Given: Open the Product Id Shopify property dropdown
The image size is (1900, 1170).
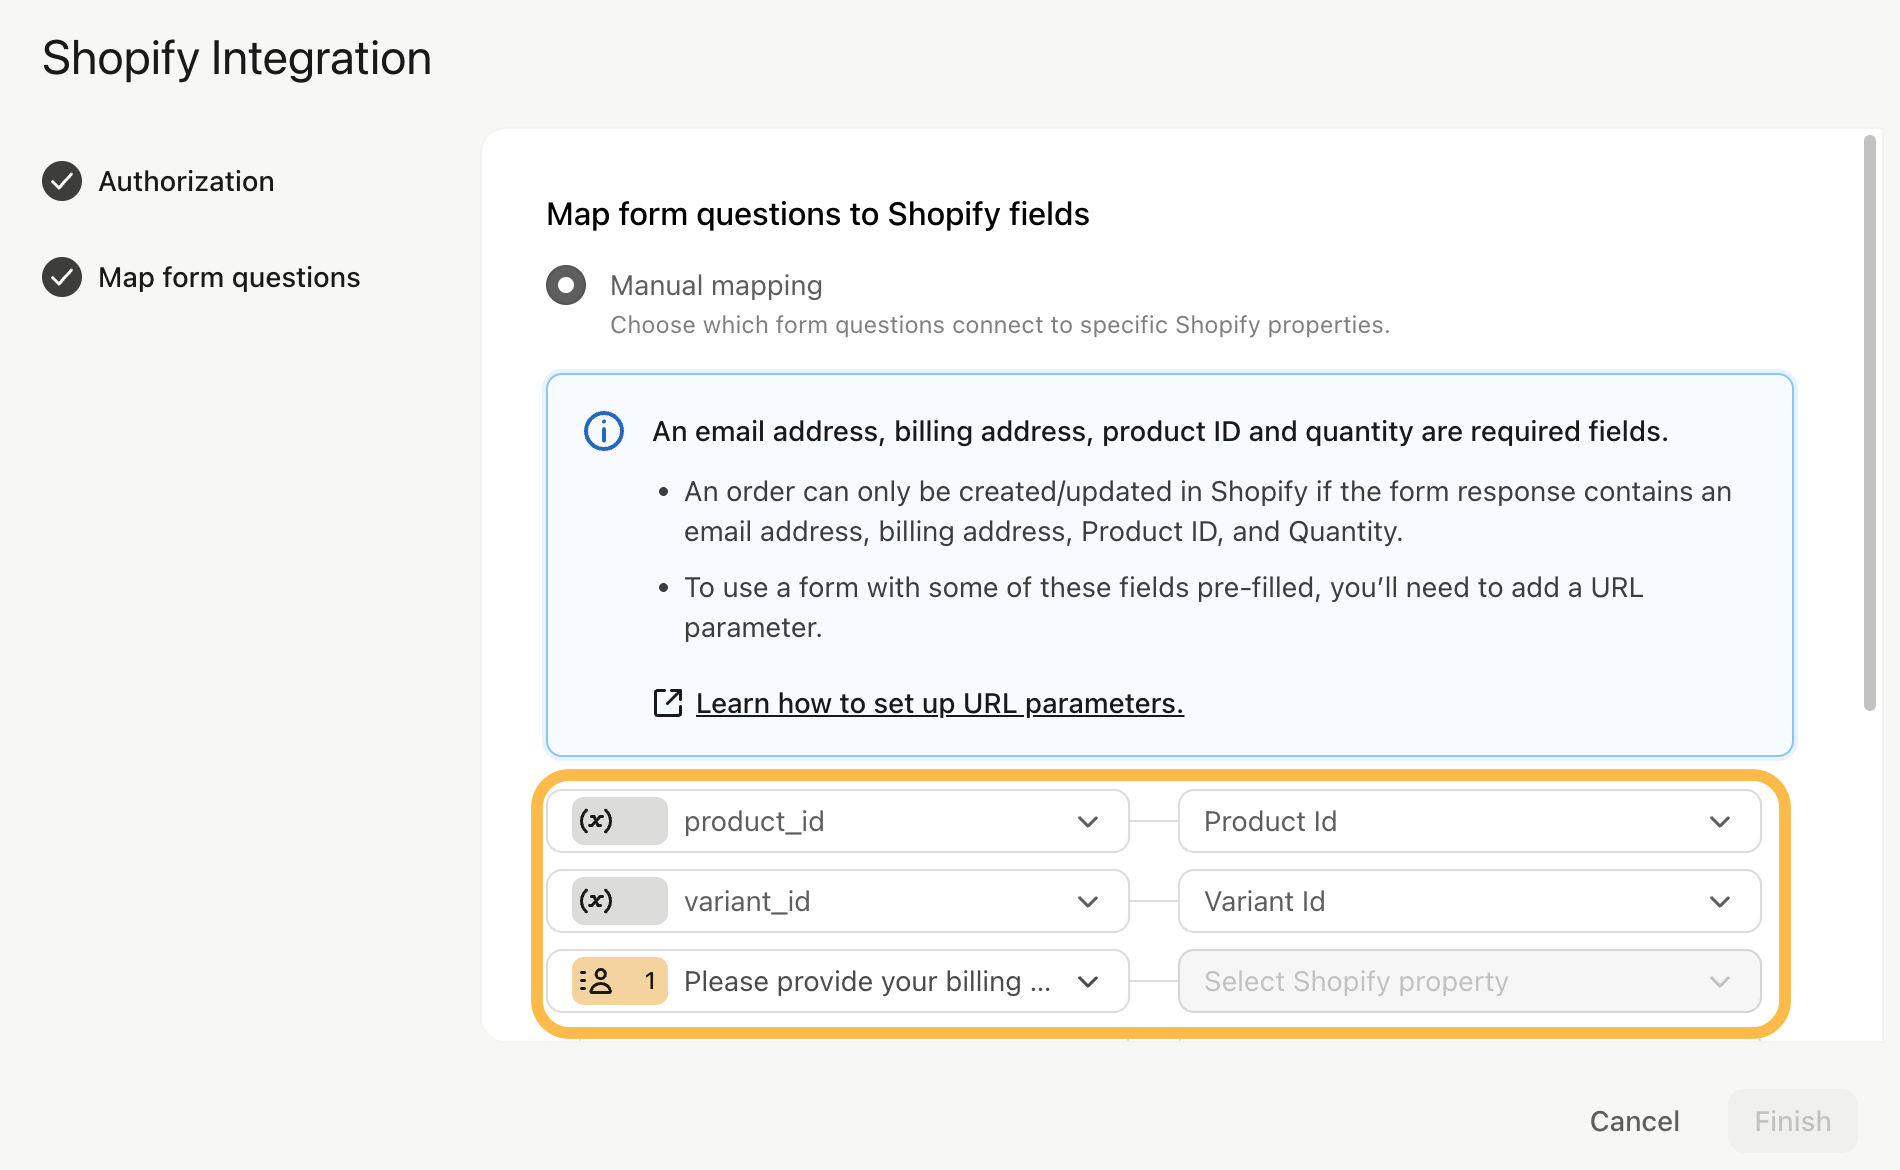Looking at the screenshot, I should pos(1469,821).
